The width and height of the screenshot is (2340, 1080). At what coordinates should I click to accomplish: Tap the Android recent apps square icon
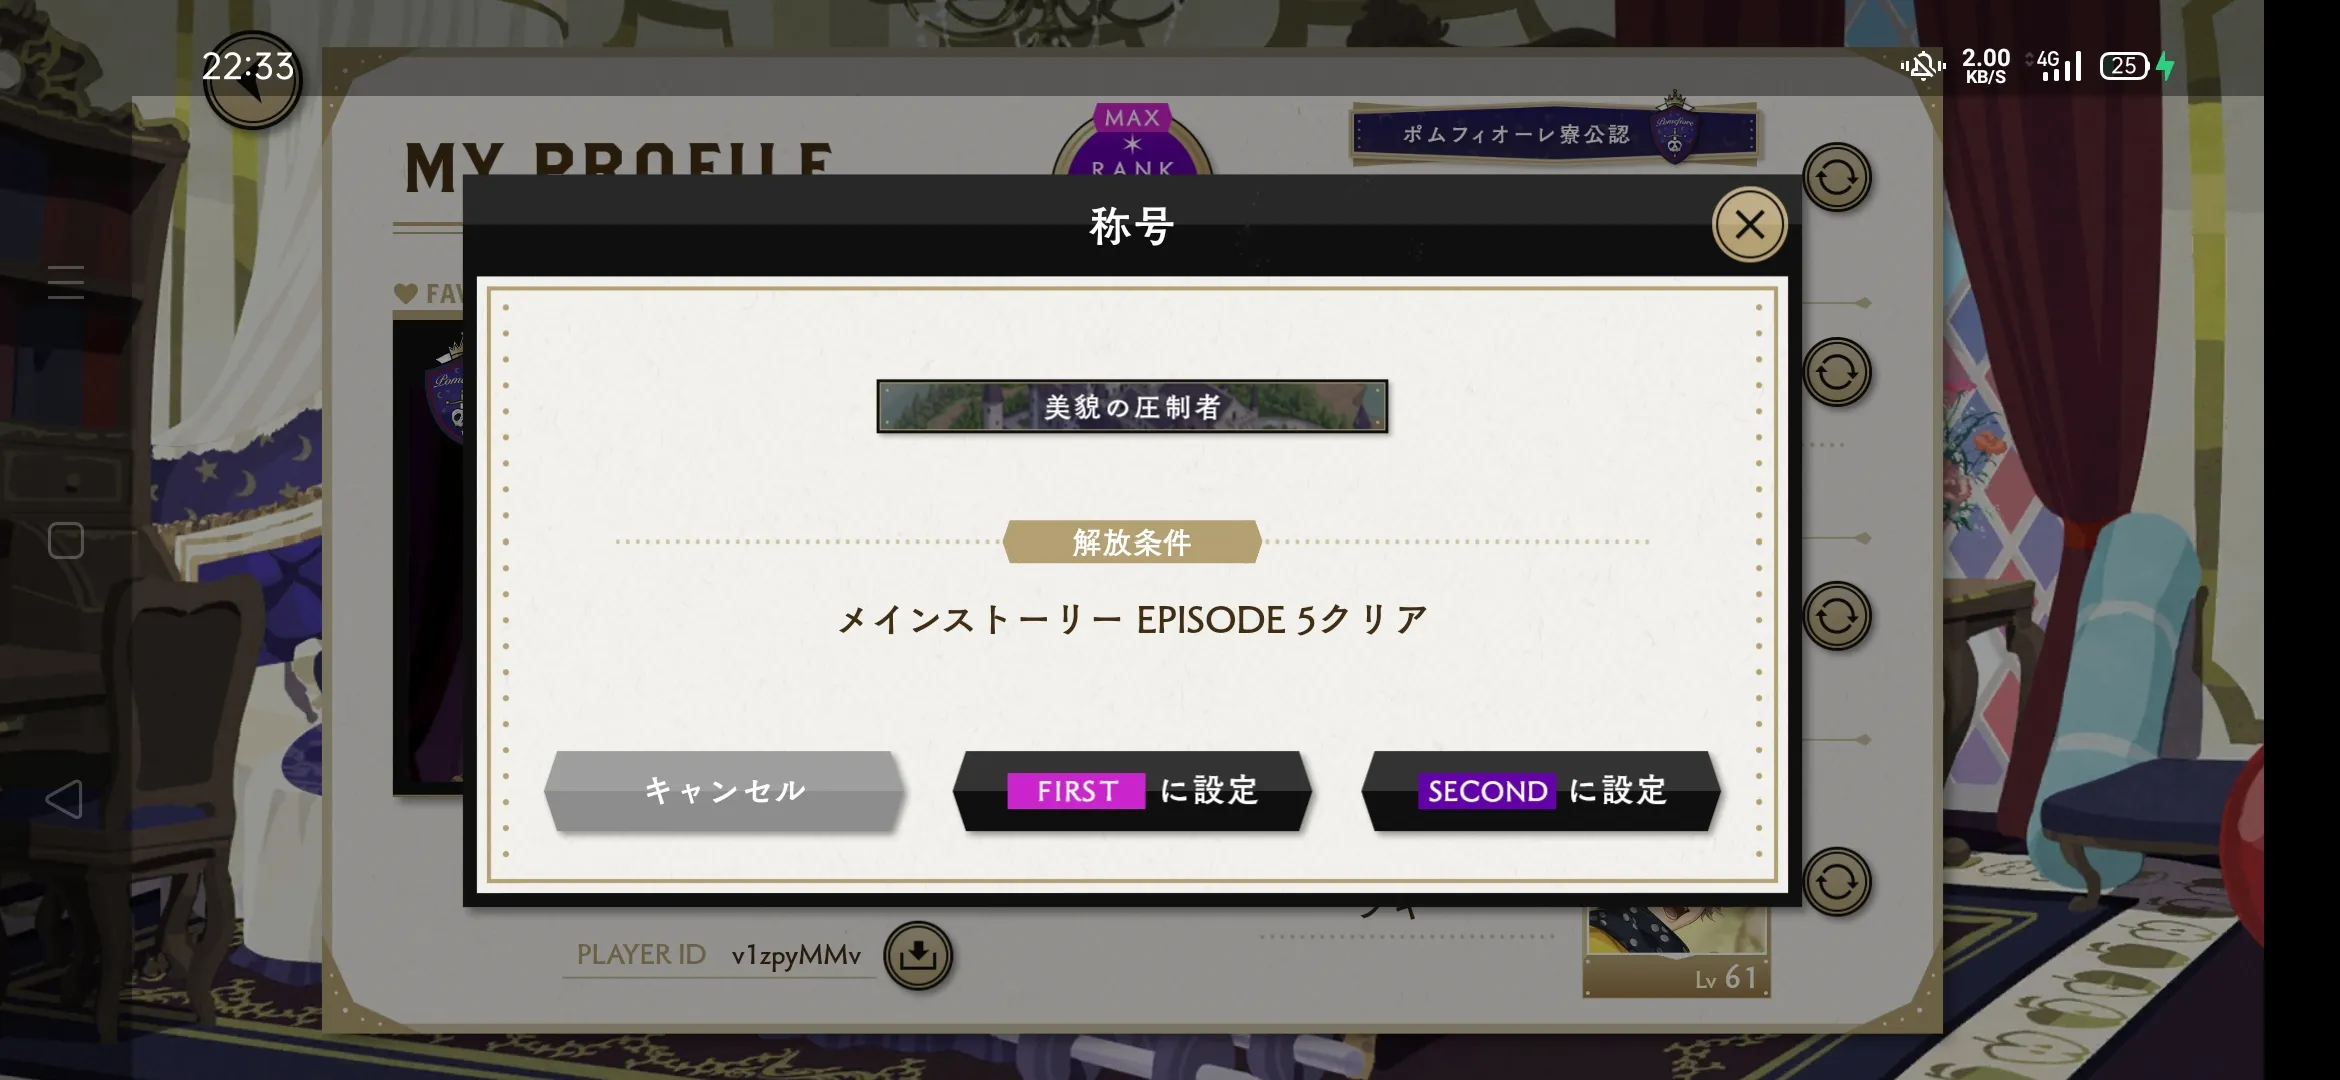click(66, 541)
